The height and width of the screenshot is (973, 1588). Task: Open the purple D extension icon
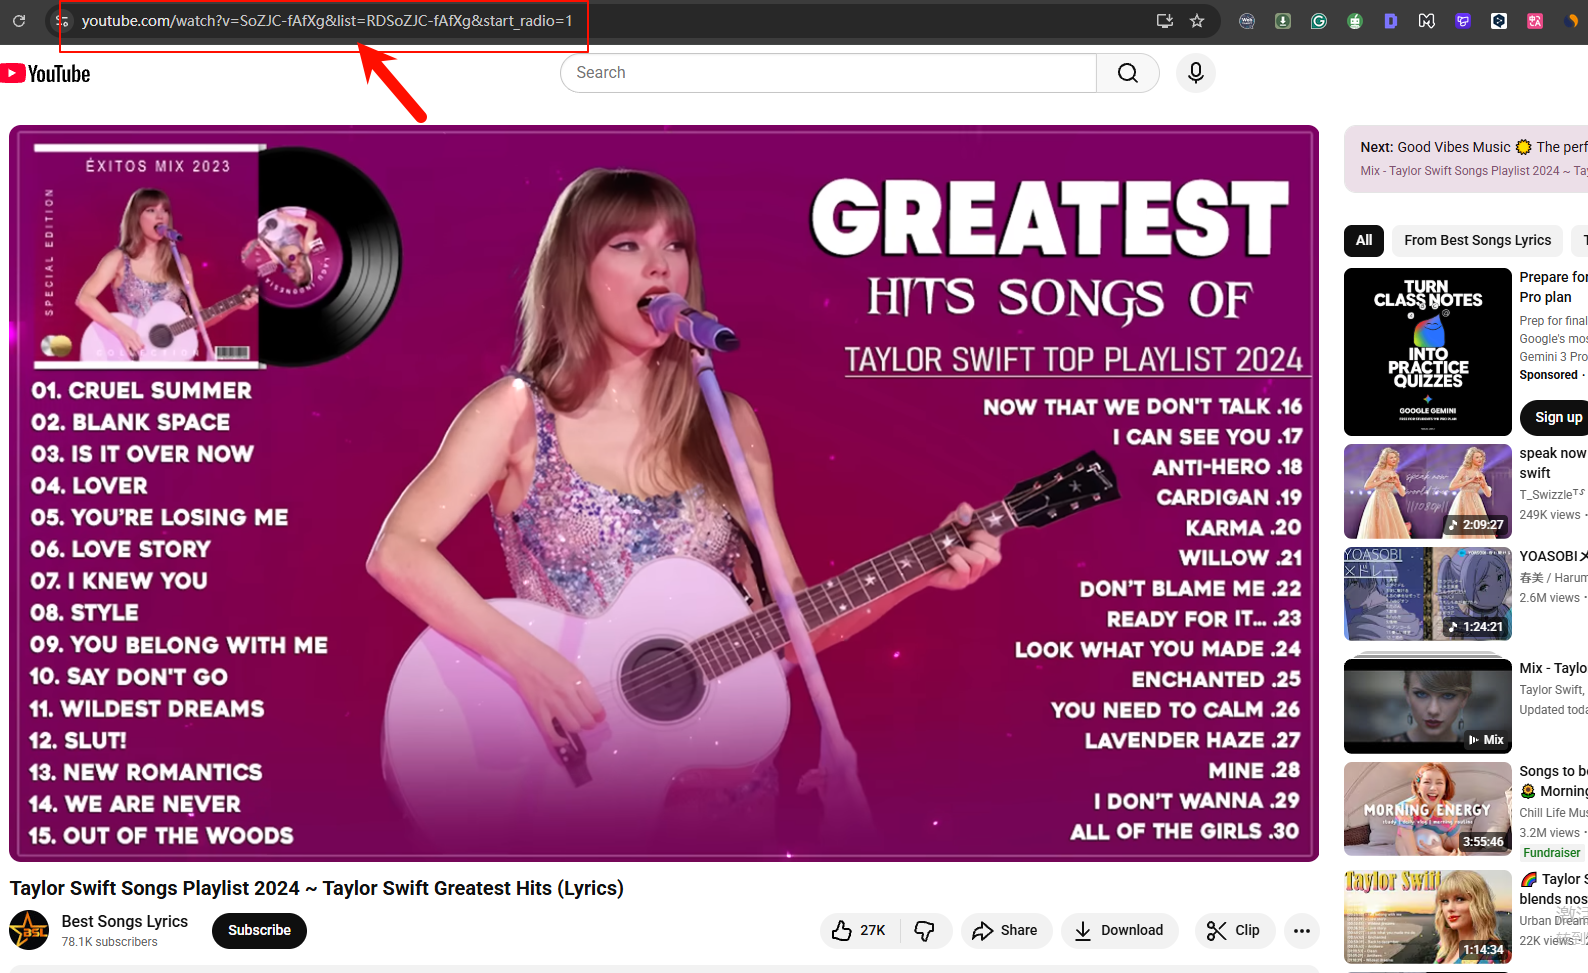coord(1391,20)
